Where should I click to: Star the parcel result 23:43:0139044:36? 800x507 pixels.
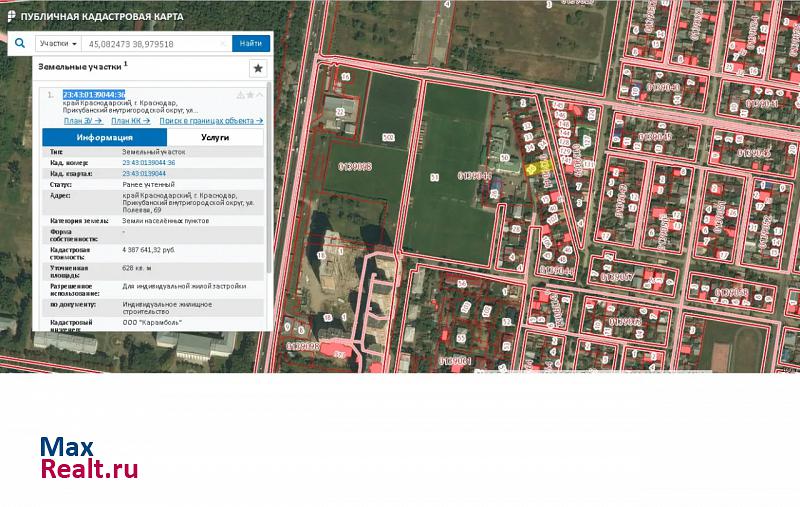pyautogui.click(x=250, y=95)
